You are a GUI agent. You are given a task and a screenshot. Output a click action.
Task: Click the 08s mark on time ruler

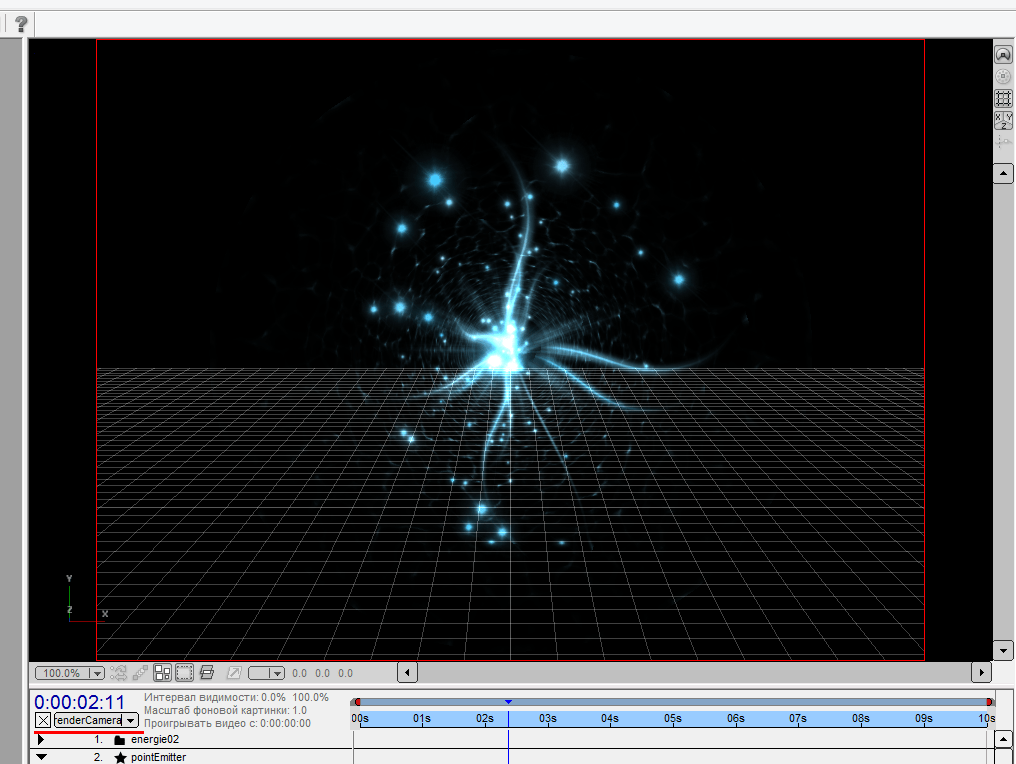tap(860, 718)
